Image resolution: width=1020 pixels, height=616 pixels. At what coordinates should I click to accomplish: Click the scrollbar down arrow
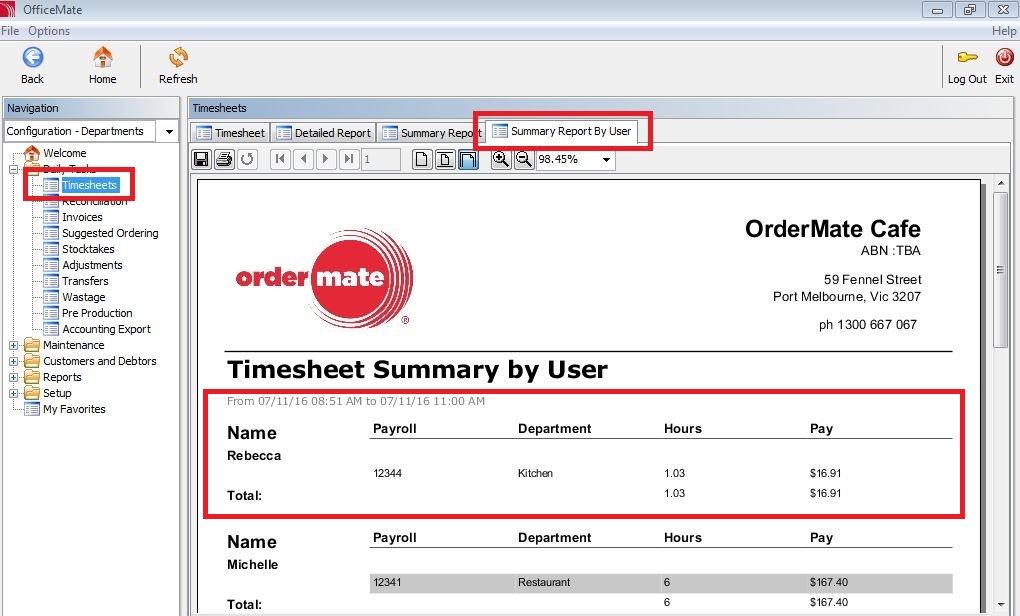coord(1000,604)
